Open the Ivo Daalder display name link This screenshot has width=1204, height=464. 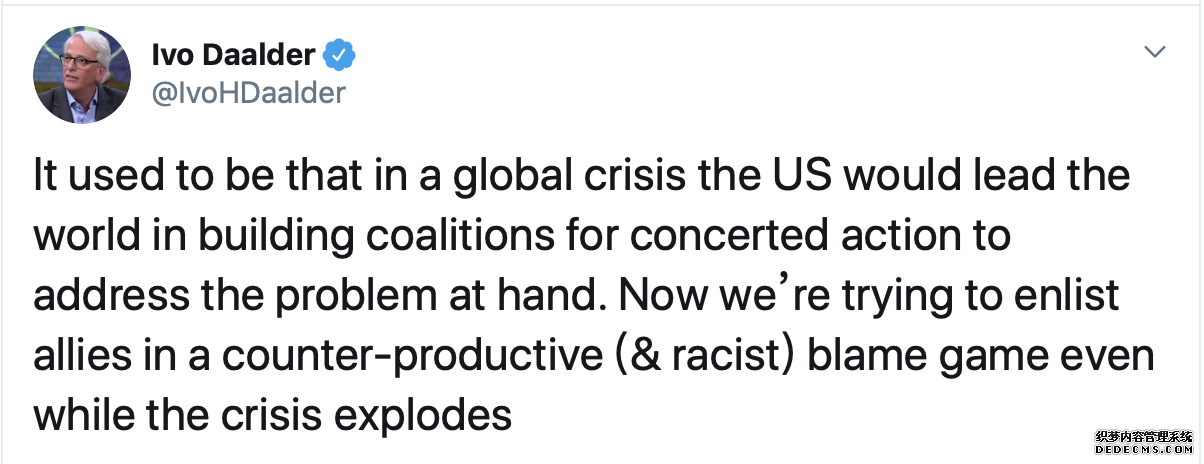point(234,57)
